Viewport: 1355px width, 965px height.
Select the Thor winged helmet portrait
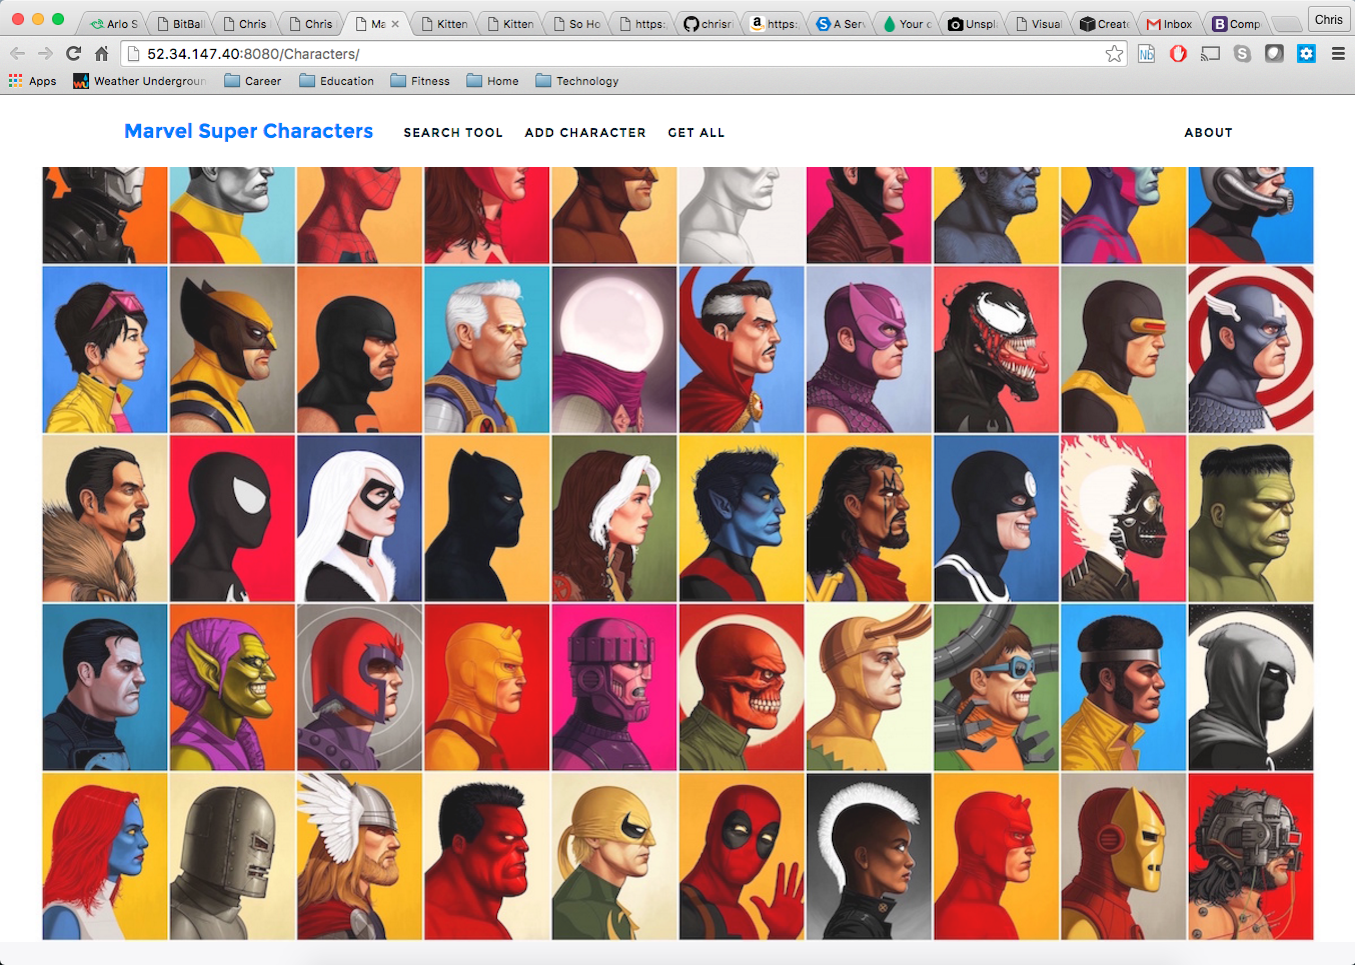pos(359,856)
